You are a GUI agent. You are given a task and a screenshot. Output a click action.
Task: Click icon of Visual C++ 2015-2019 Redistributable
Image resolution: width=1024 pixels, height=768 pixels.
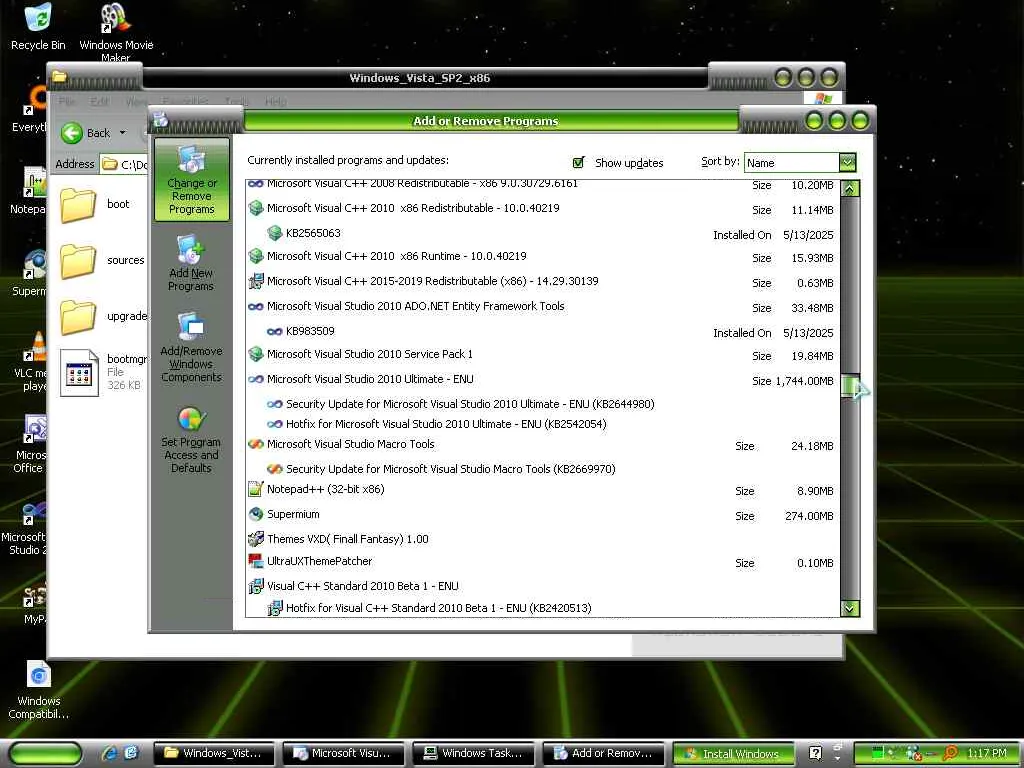[256, 281]
